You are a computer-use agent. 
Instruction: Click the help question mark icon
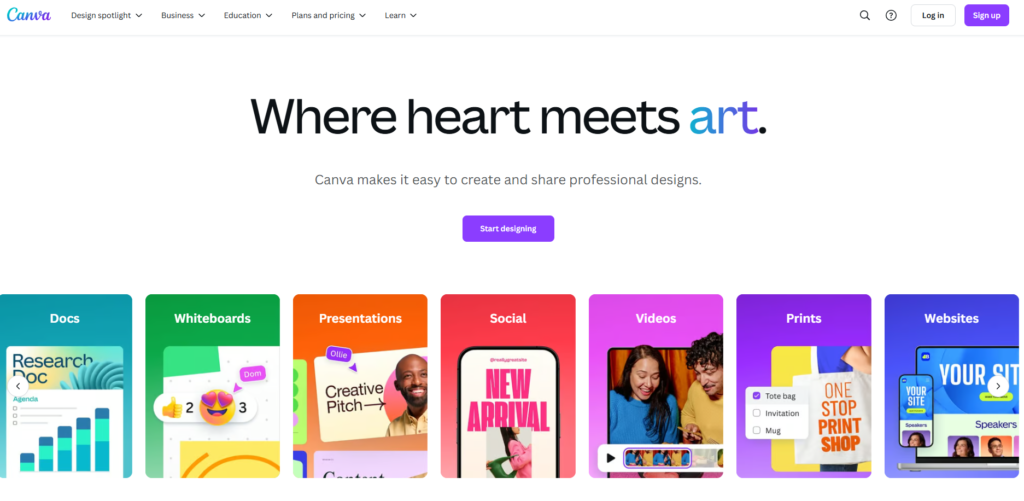coord(891,15)
